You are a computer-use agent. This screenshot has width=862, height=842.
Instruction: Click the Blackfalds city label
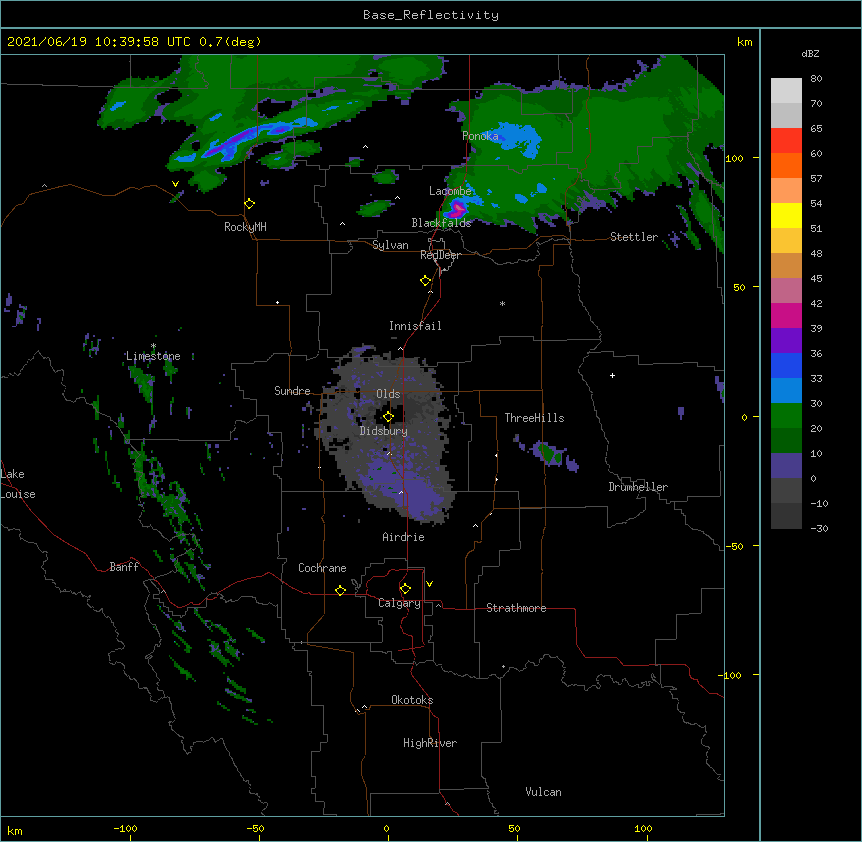[441, 223]
